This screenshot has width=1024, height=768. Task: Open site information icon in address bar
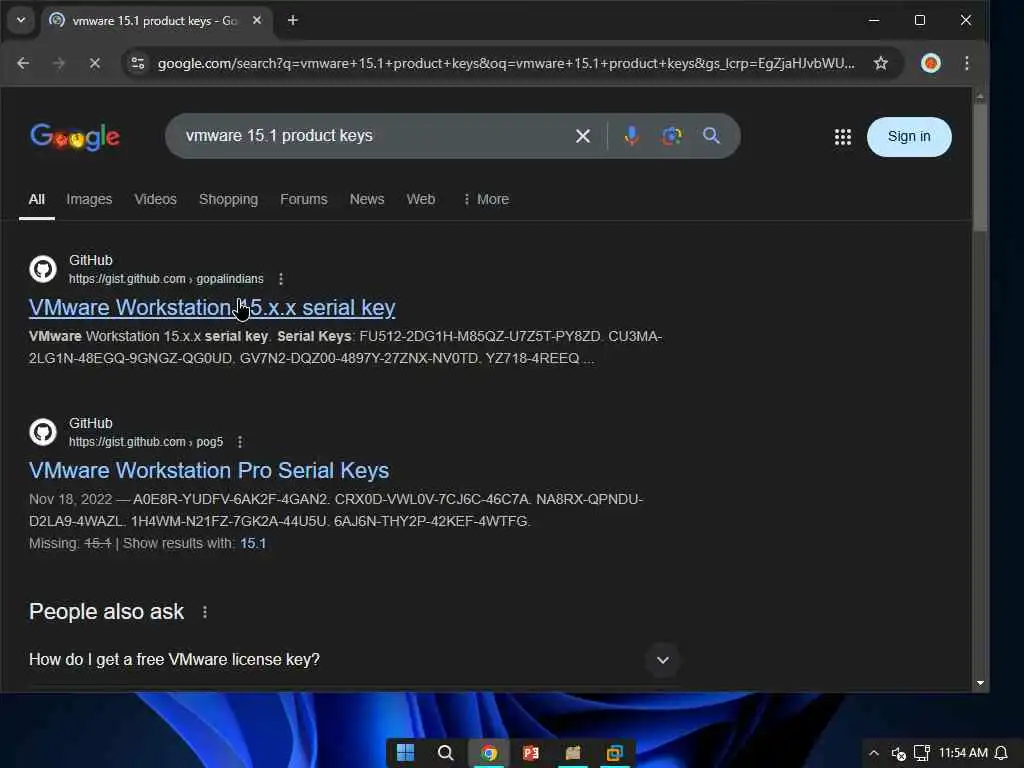tap(138, 63)
